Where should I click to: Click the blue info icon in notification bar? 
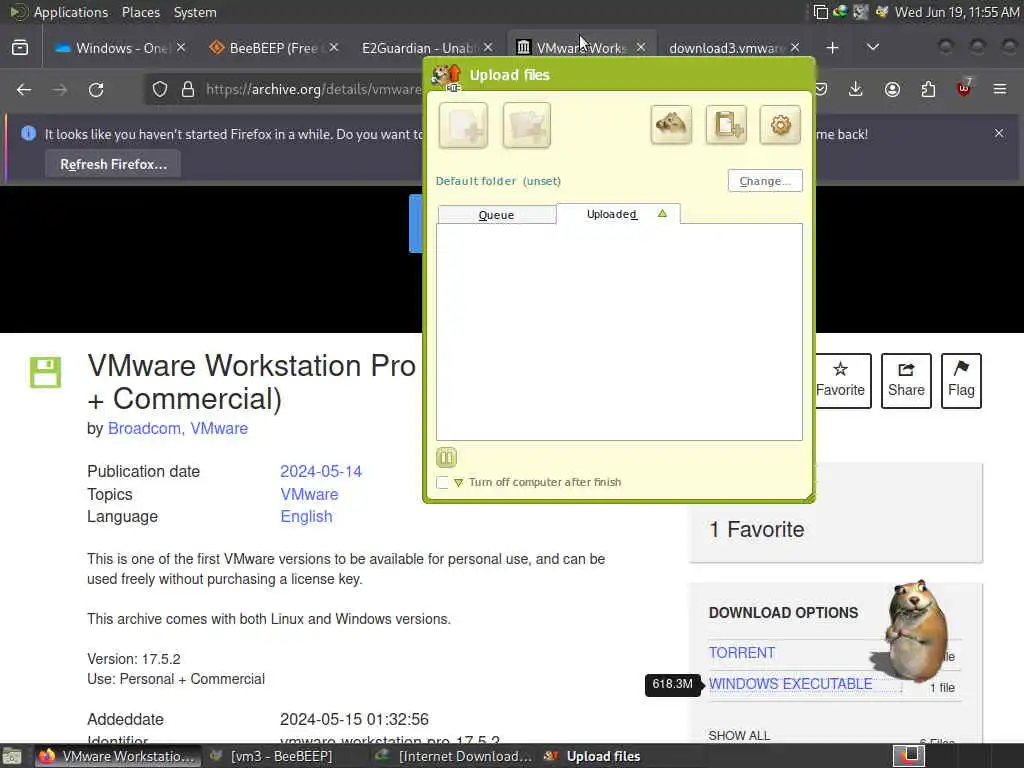tap(28, 133)
